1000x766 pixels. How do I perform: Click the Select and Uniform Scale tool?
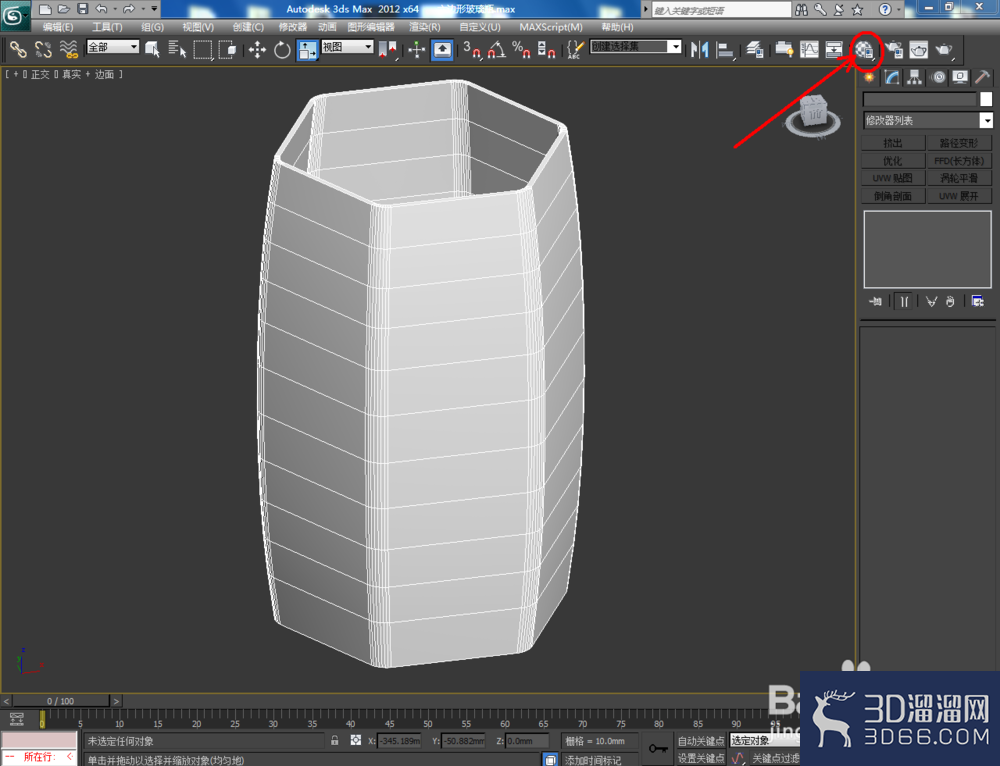click(307, 49)
